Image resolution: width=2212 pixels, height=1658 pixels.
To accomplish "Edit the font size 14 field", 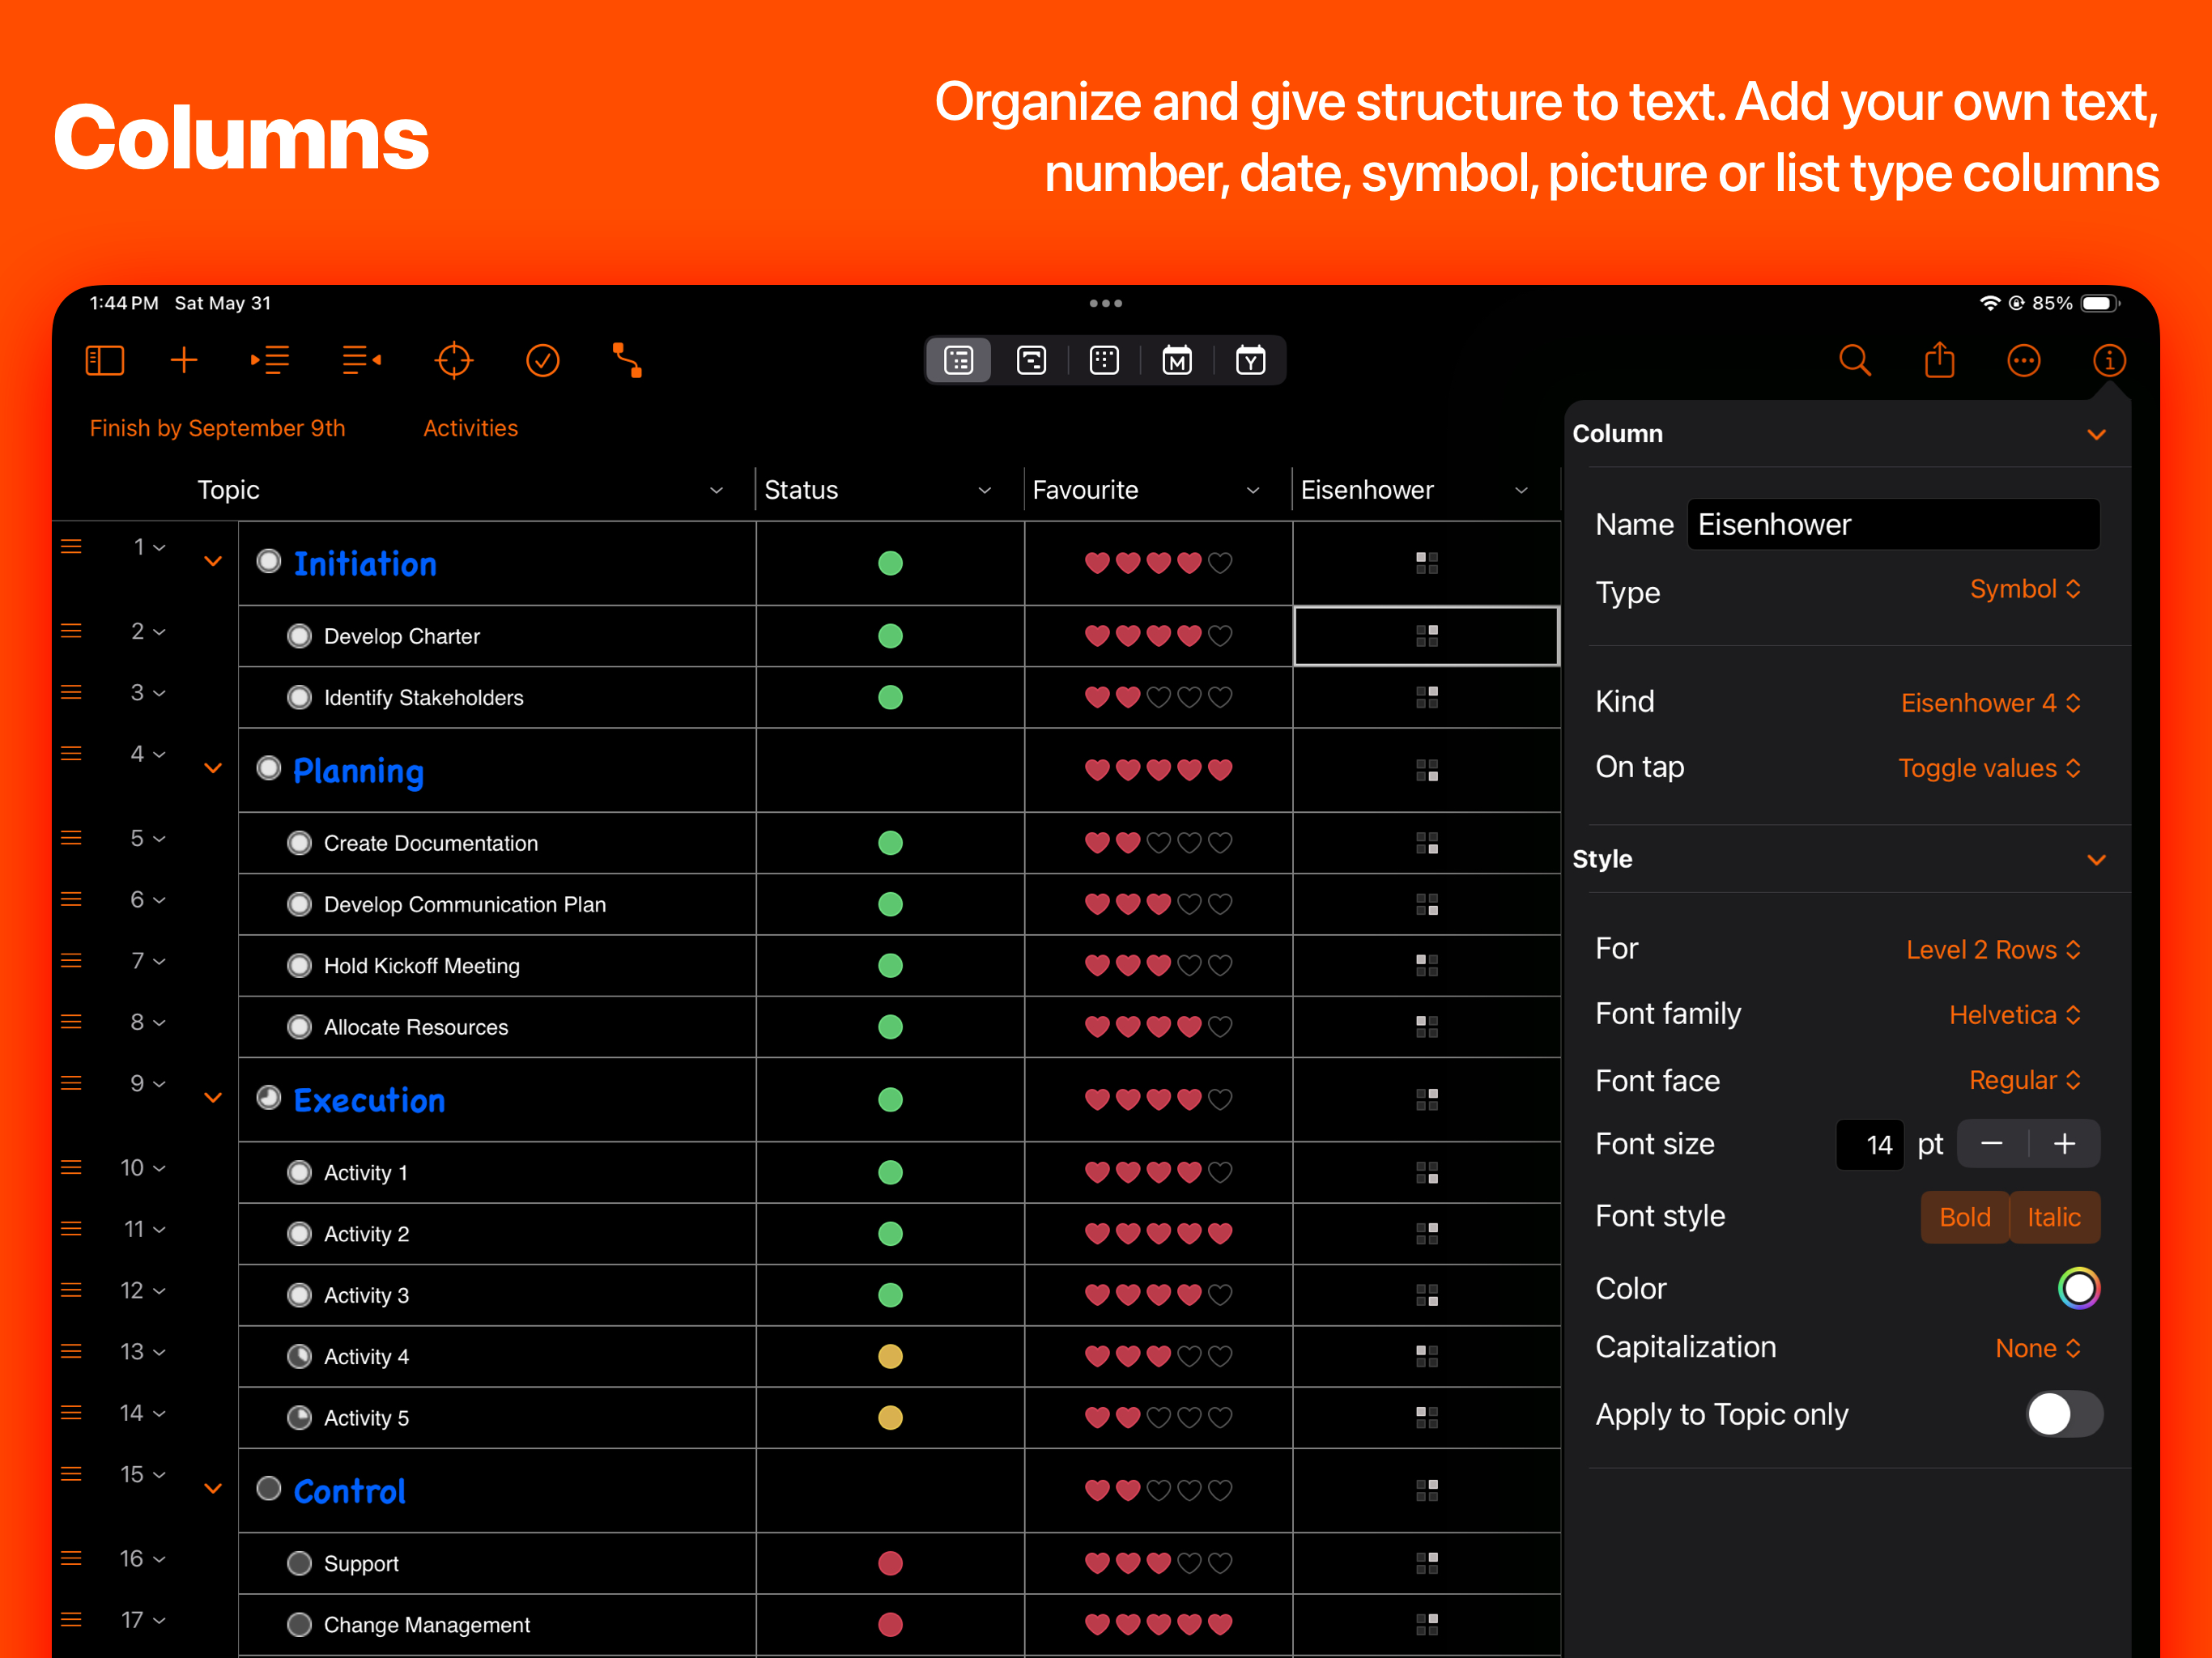I will point(1869,1144).
